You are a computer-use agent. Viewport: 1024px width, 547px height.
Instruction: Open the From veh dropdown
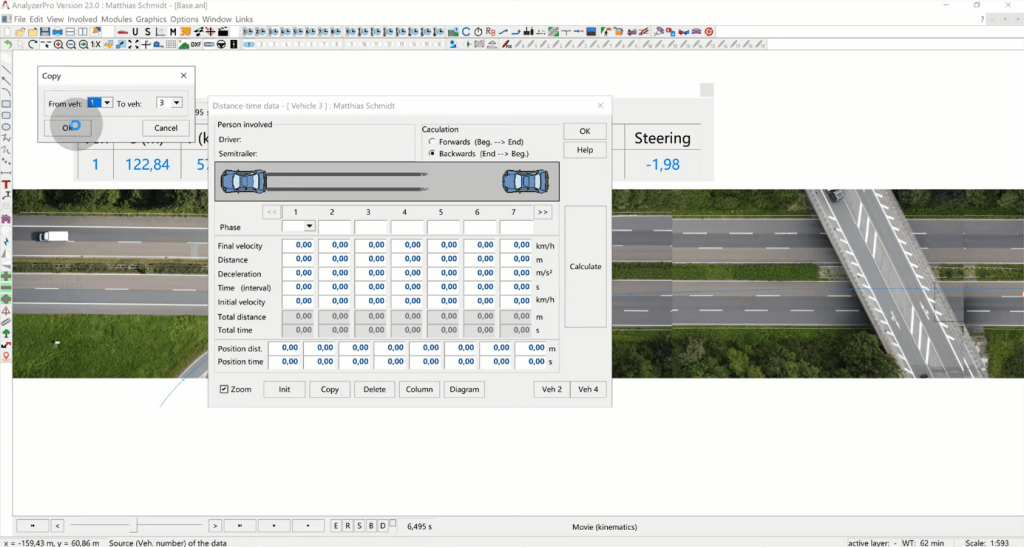pyautogui.click(x=107, y=102)
